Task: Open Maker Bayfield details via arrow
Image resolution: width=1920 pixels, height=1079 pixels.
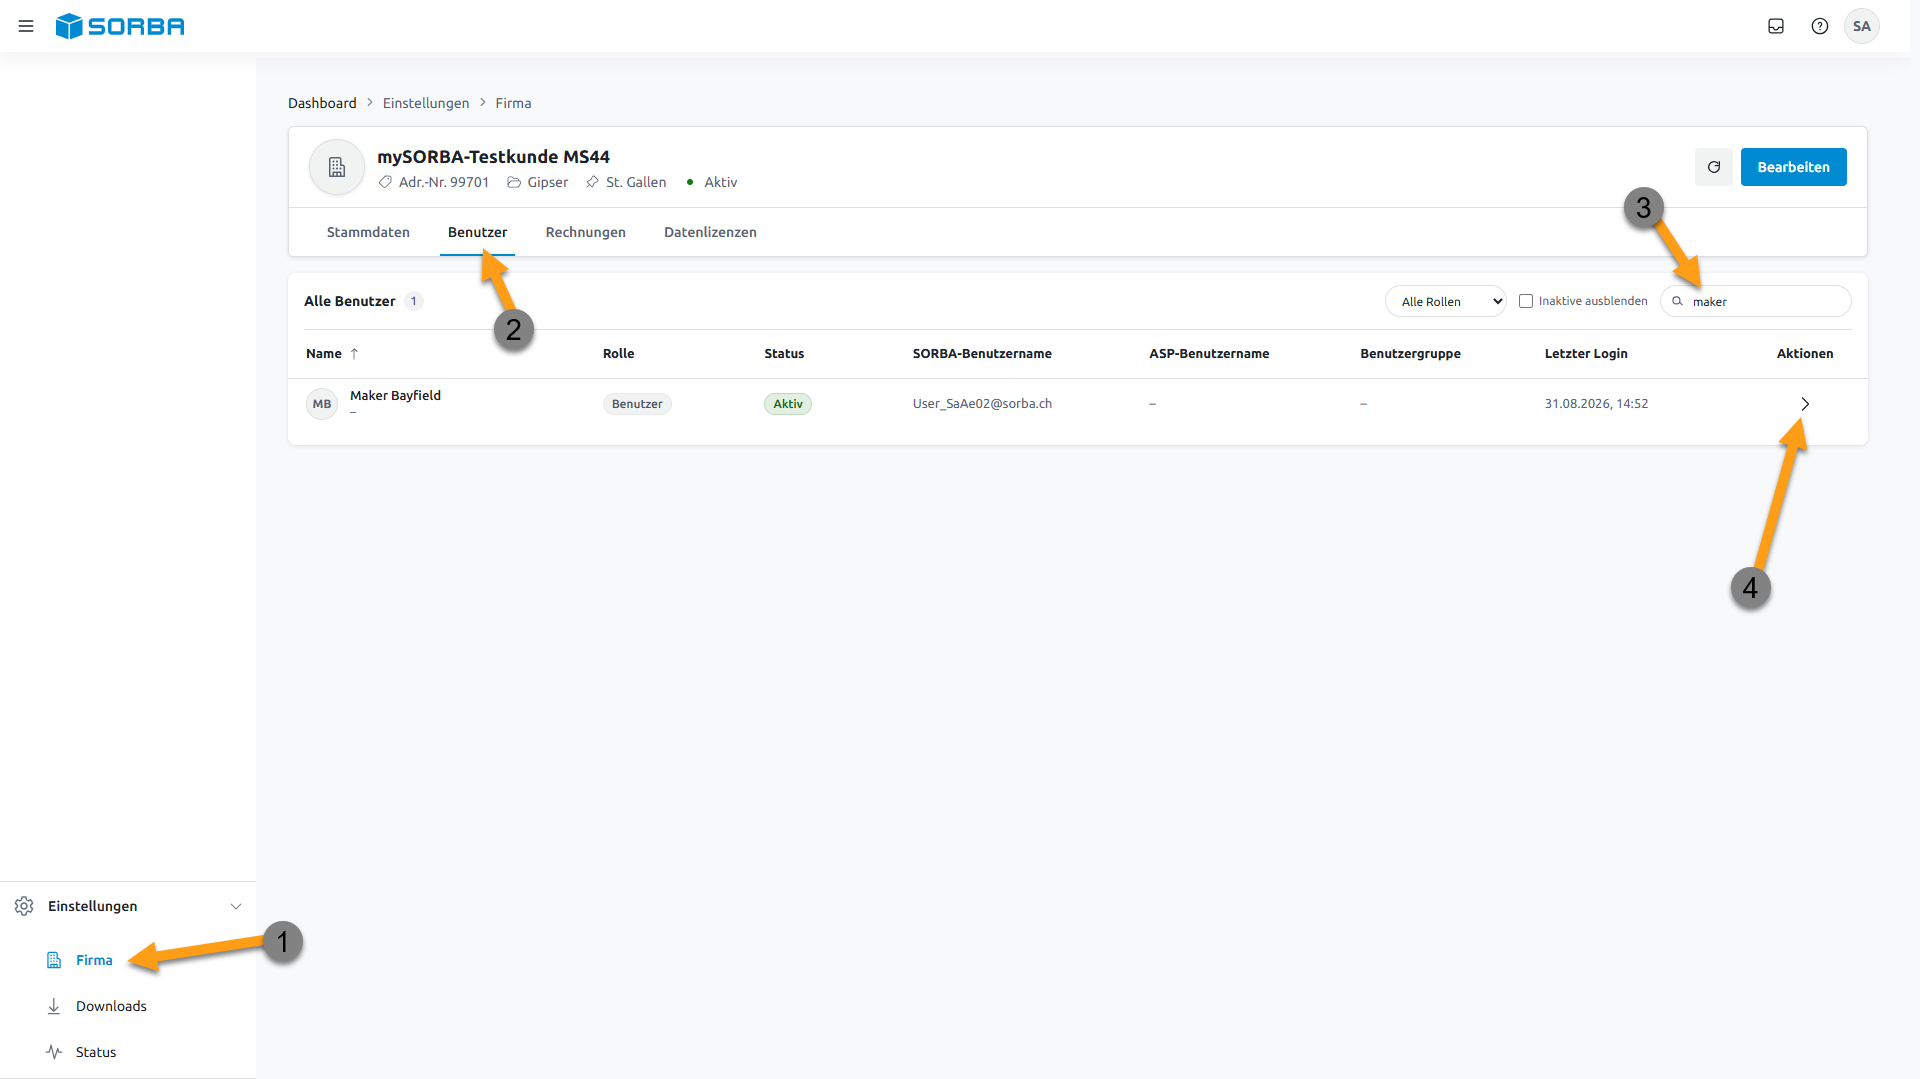Action: (1805, 404)
